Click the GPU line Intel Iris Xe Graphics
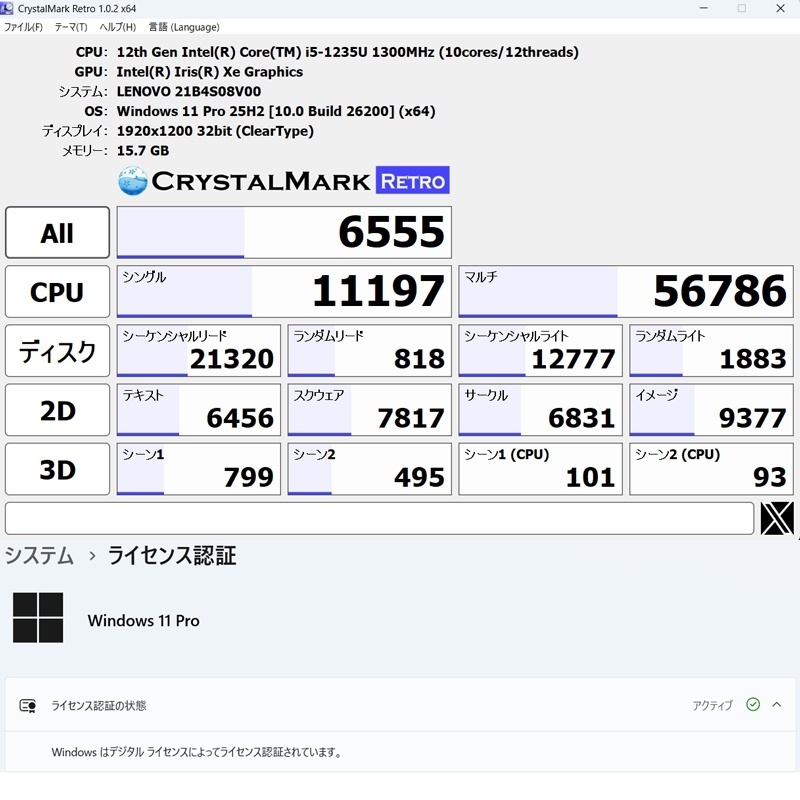 (210, 72)
